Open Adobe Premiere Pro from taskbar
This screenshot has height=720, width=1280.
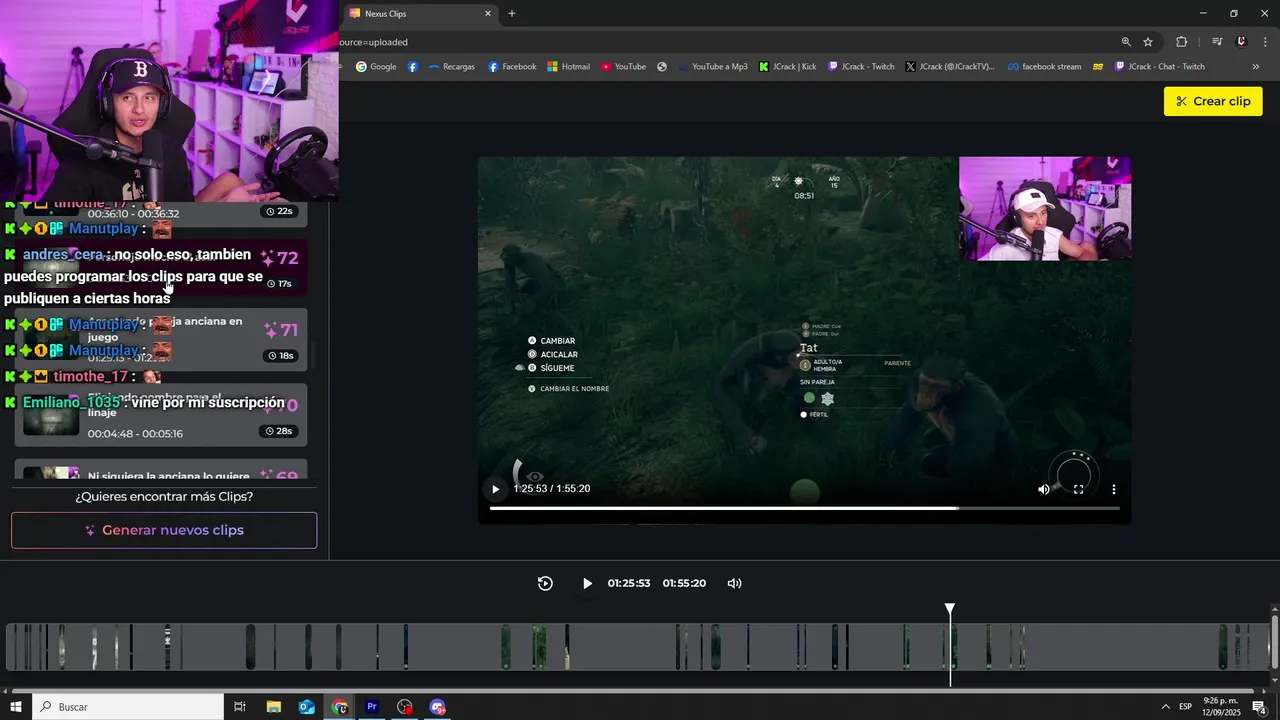(x=372, y=707)
